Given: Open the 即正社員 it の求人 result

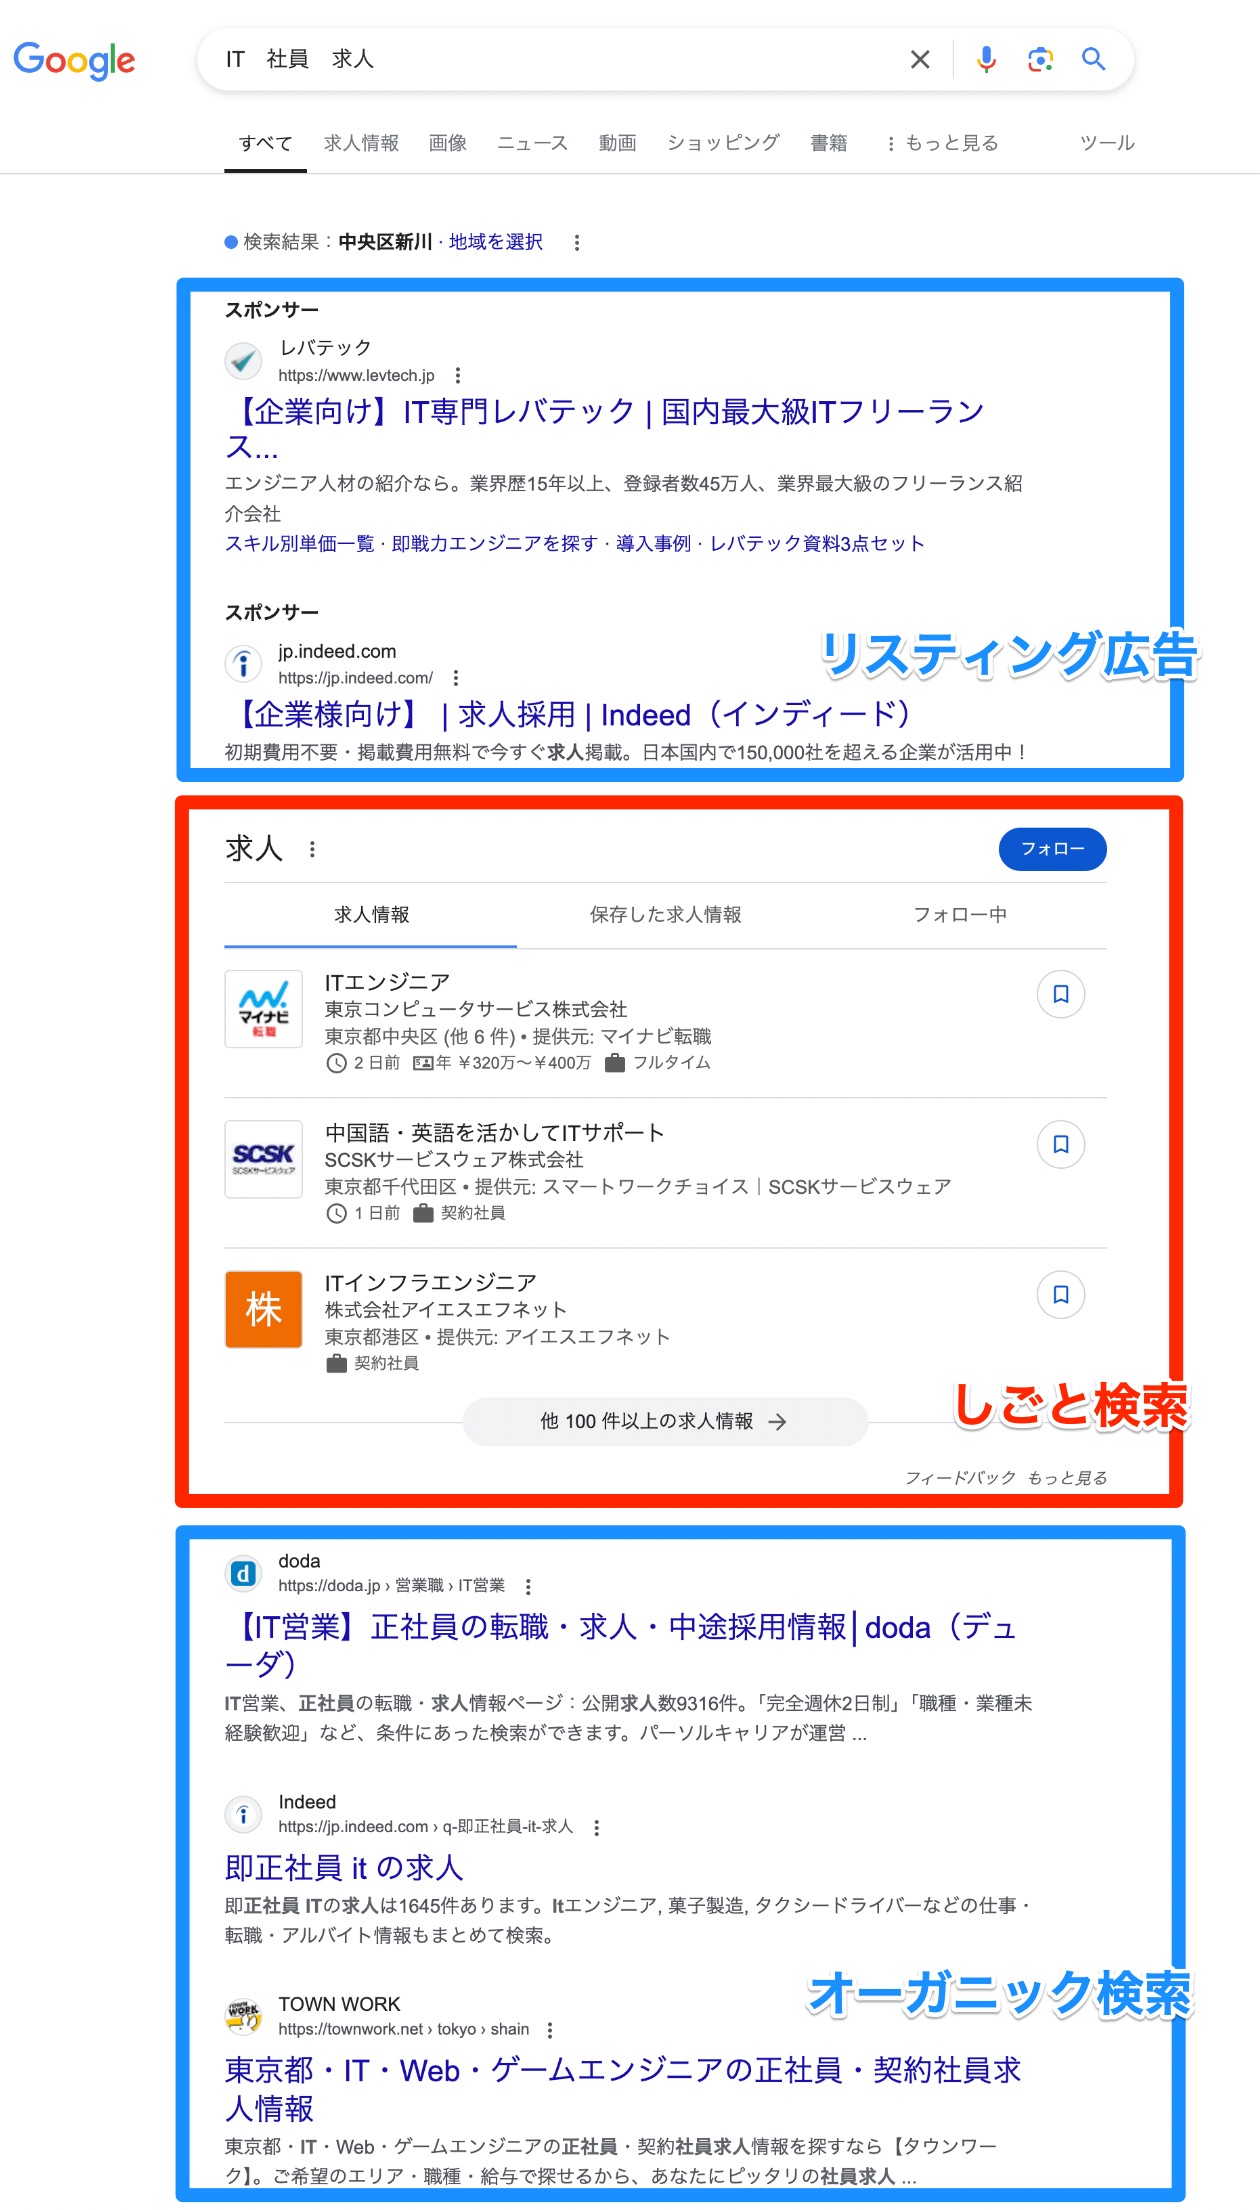Looking at the screenshot, I should click(344, 1868).
